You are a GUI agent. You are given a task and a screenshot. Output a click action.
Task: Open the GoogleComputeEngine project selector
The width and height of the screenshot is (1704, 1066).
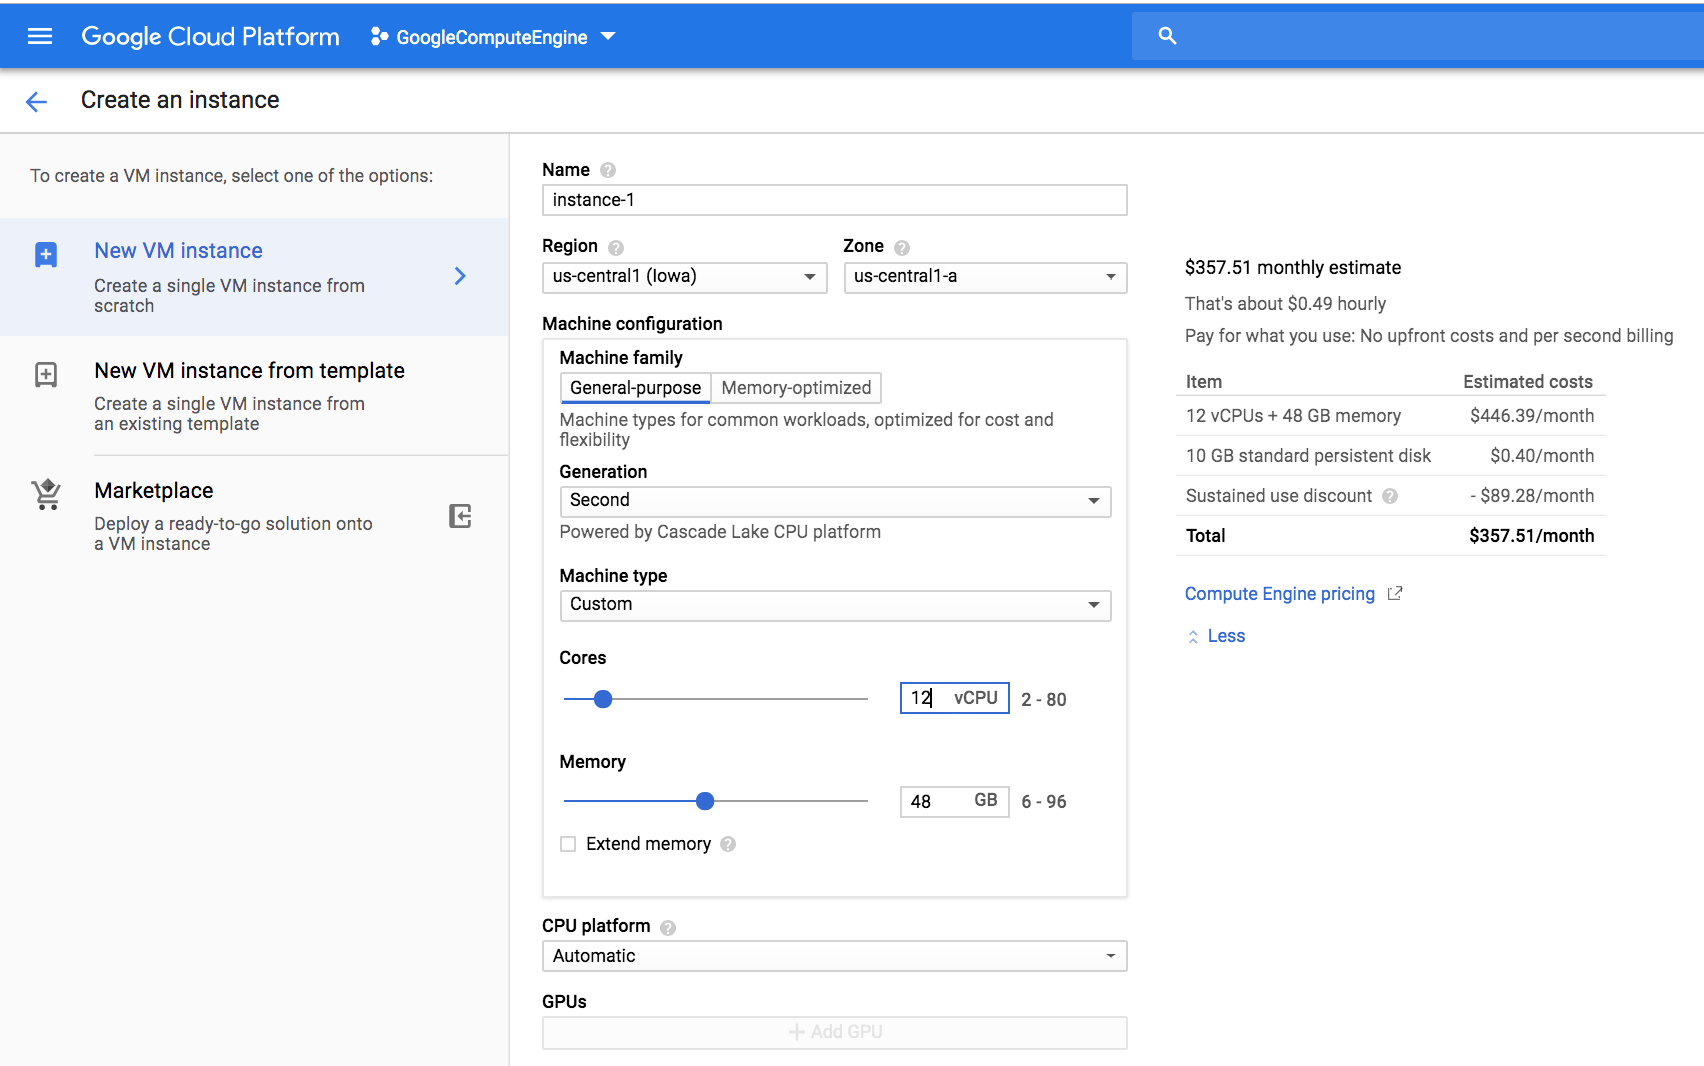493,37
